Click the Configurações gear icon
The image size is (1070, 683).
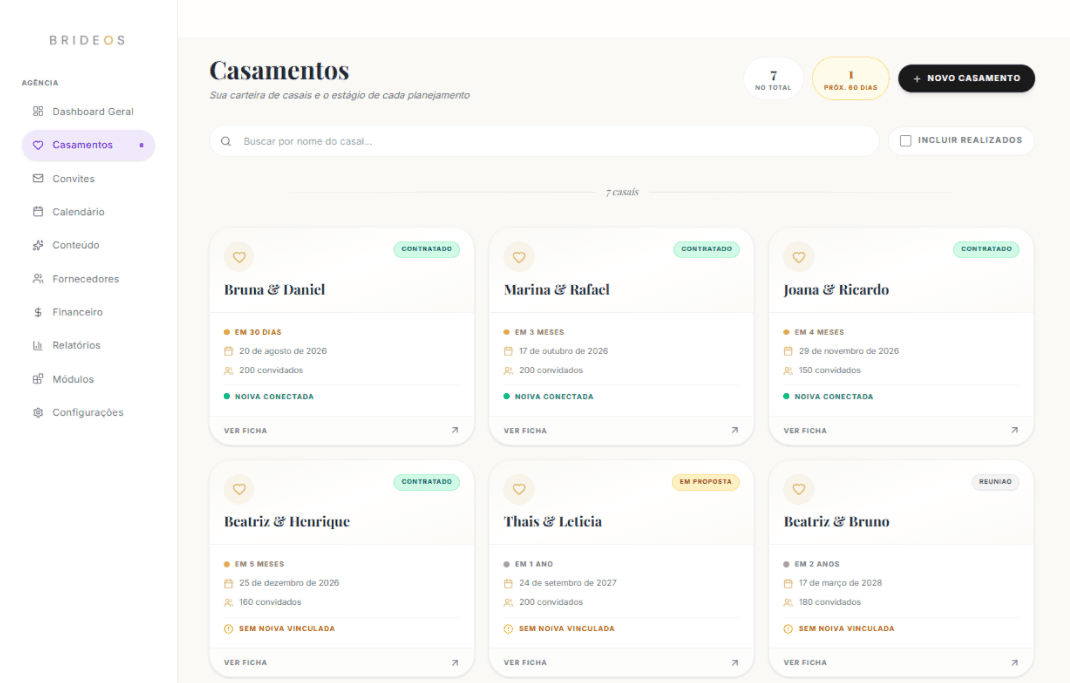point(38,412)
